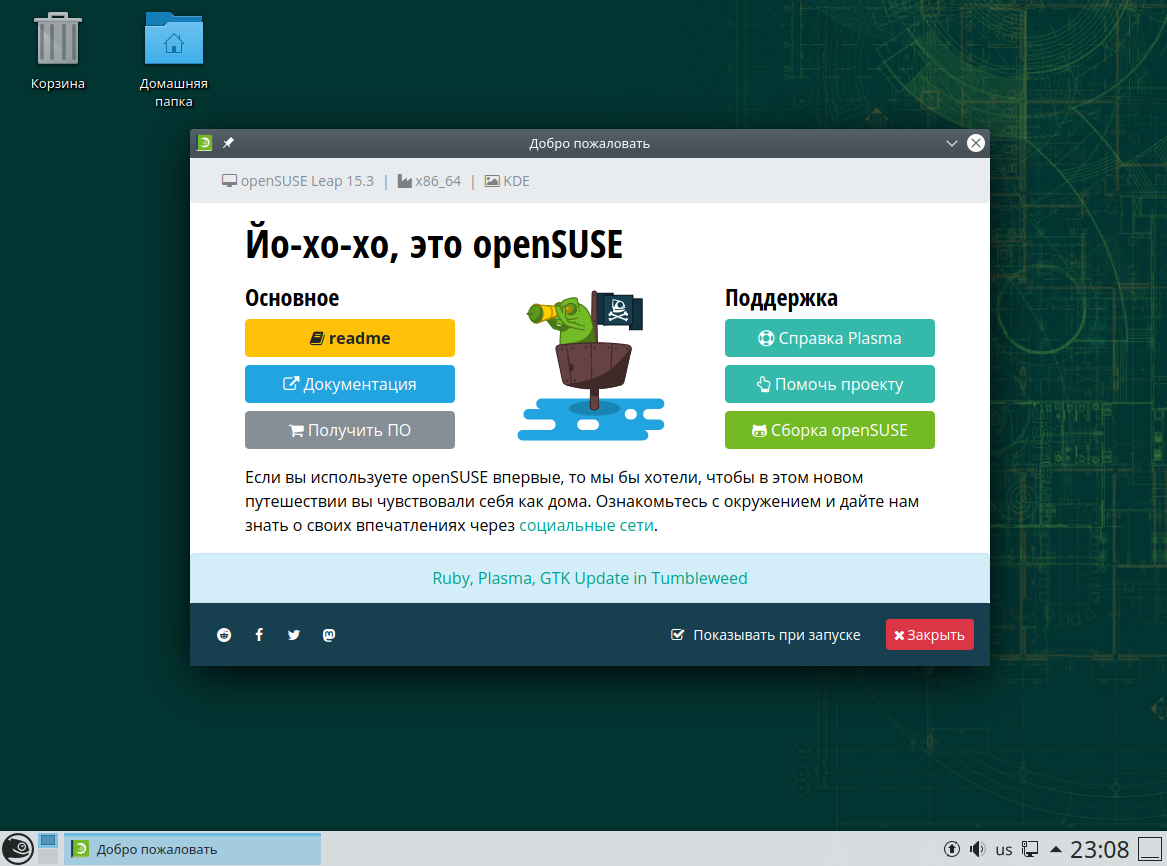Follow the социальные сети link
This screenshot has height=866, width=1167.
[586, 525]
